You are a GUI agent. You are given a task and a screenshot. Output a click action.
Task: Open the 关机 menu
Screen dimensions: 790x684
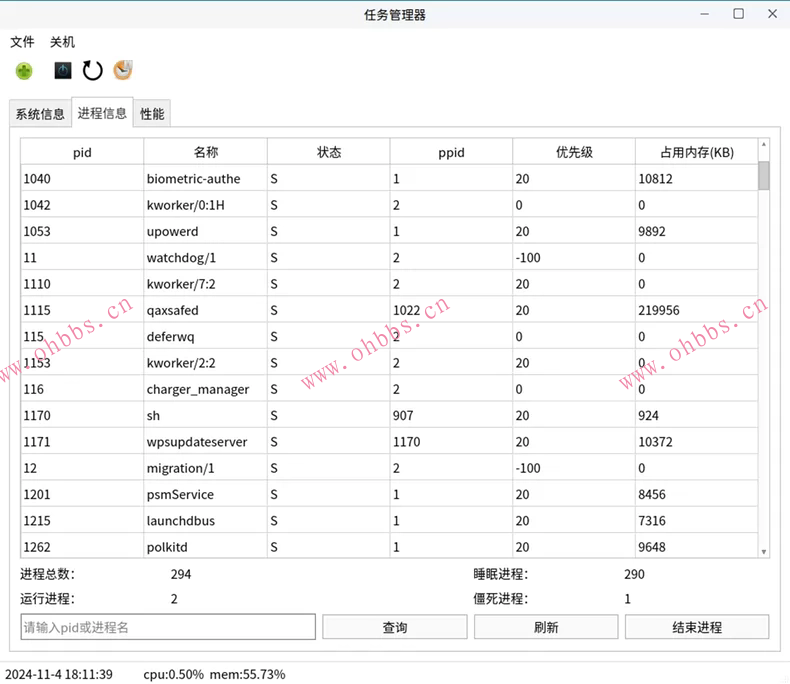click(62, 42)
